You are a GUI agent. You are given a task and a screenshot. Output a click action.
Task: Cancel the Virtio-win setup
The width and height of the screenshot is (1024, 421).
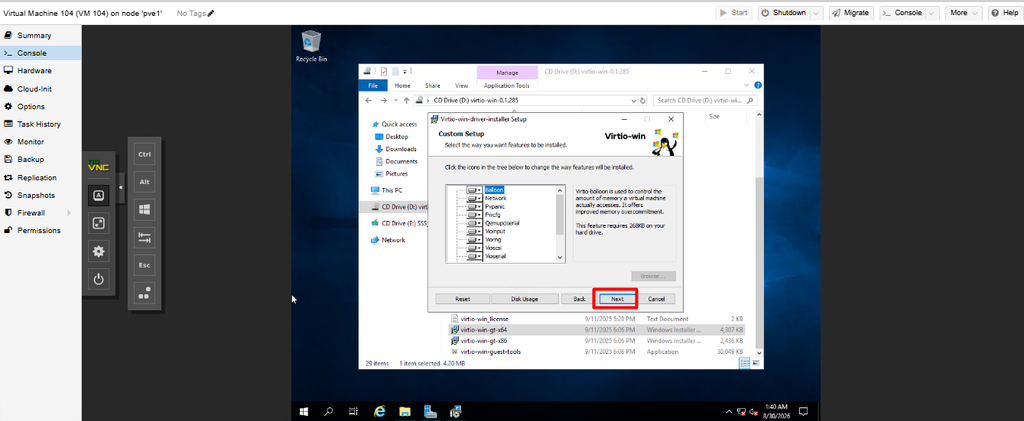point(656,299)
